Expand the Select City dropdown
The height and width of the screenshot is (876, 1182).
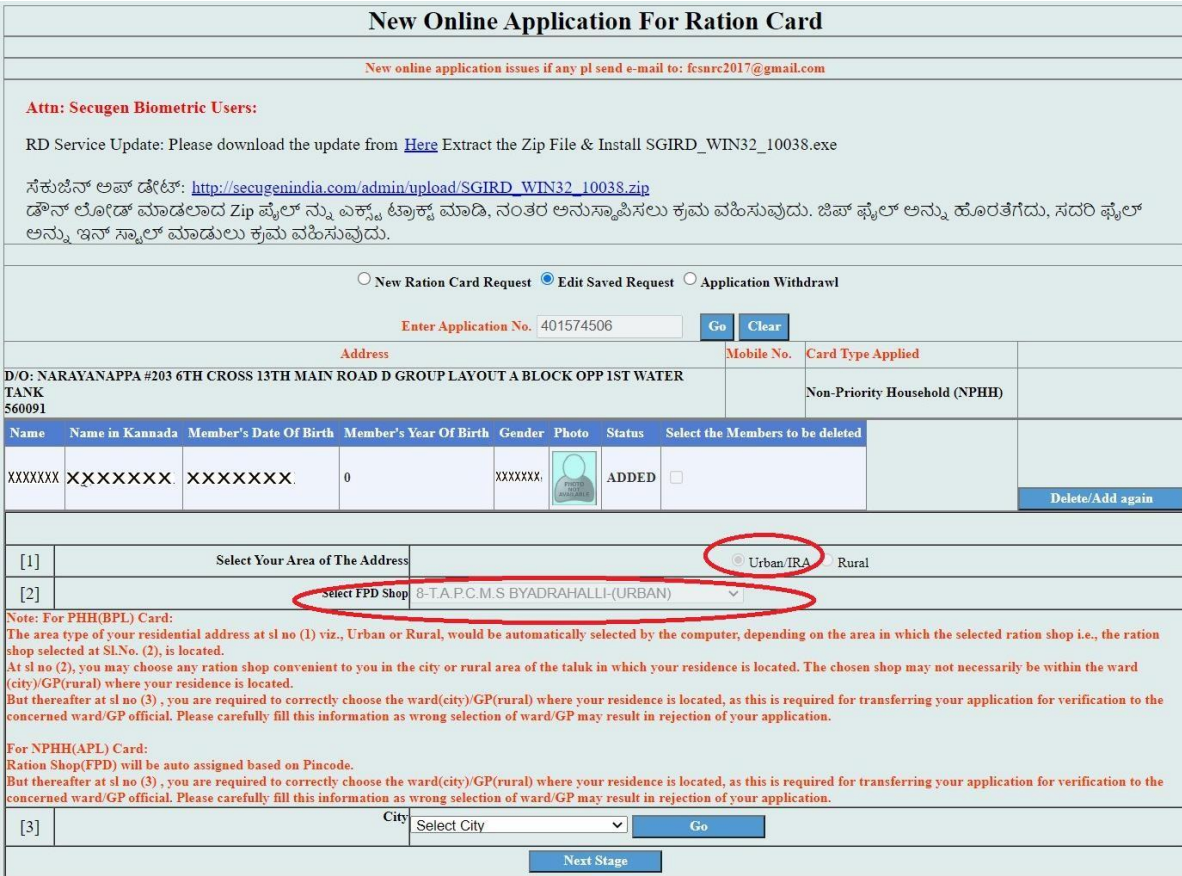point(519,826)
